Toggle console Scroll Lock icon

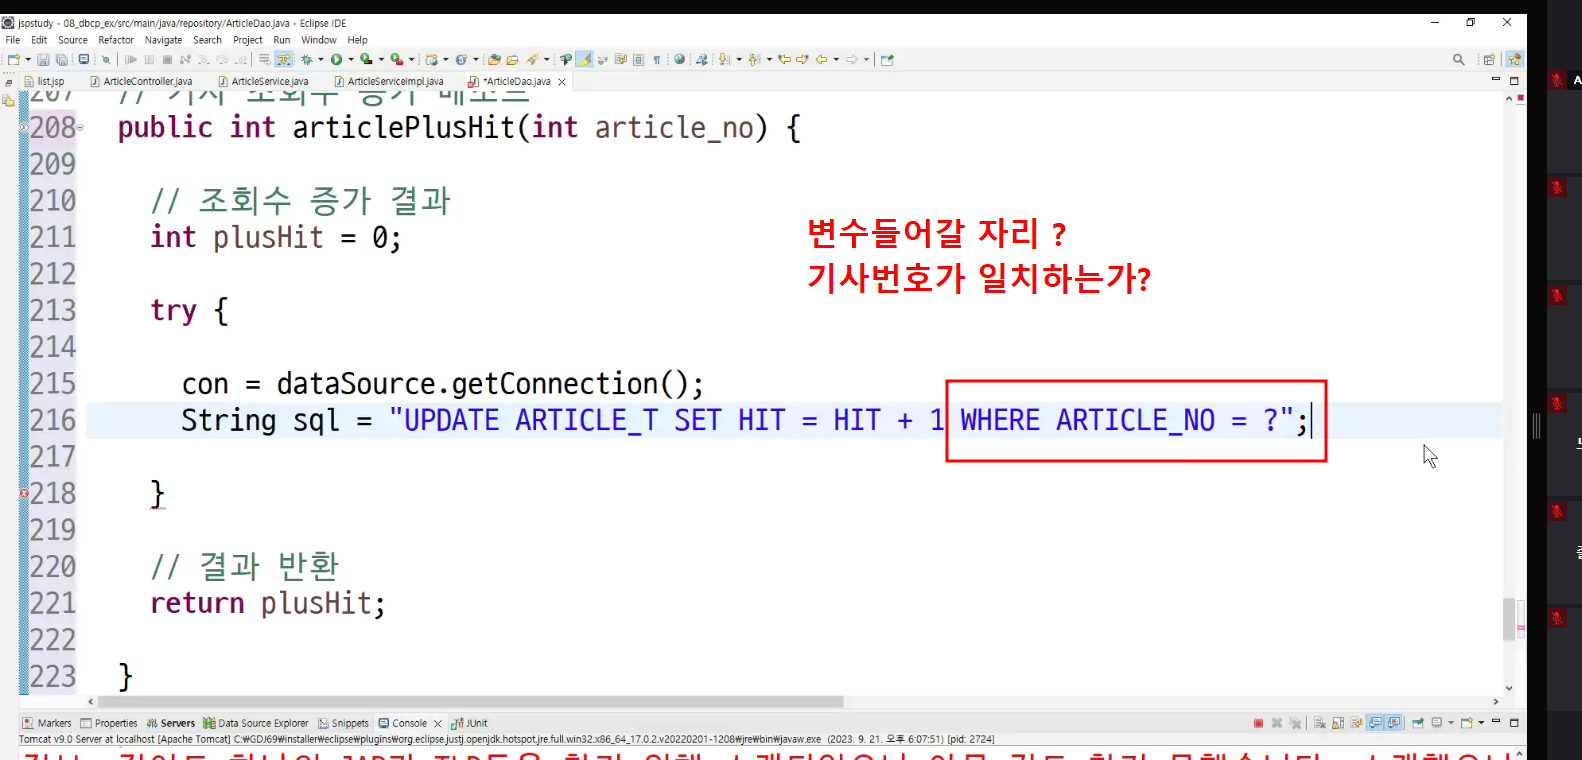(x=1338, y=723)
